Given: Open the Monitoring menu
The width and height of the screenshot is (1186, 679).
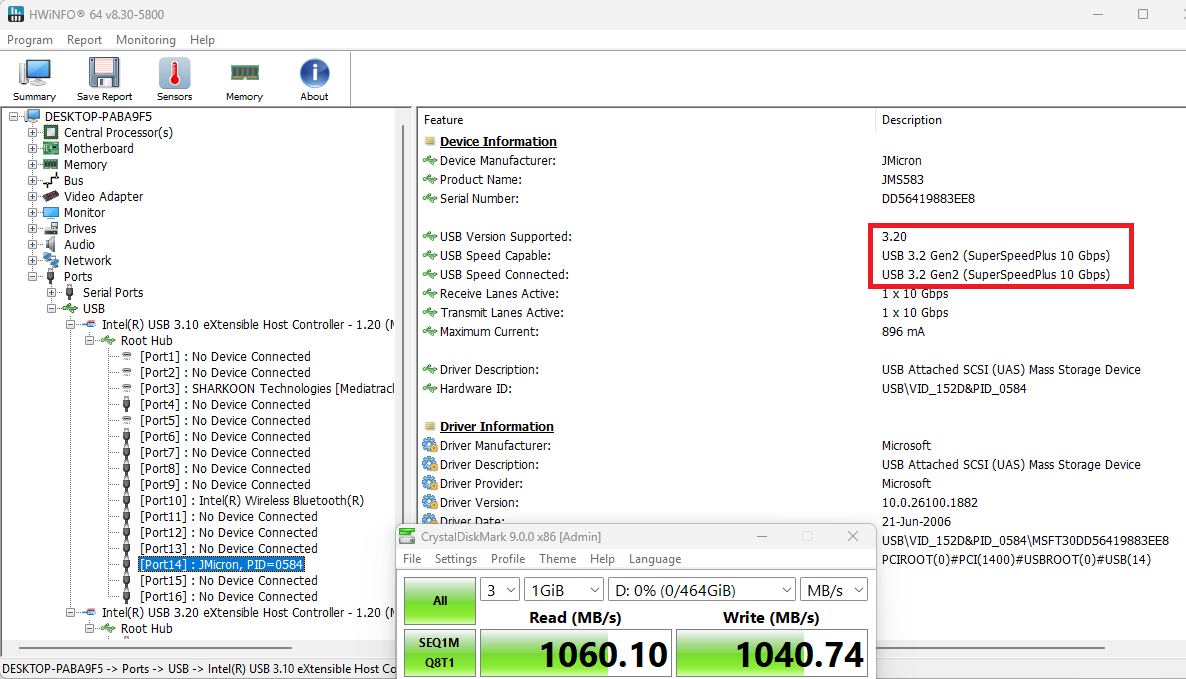Looking at the screenshot, I should tap(145, 40).
